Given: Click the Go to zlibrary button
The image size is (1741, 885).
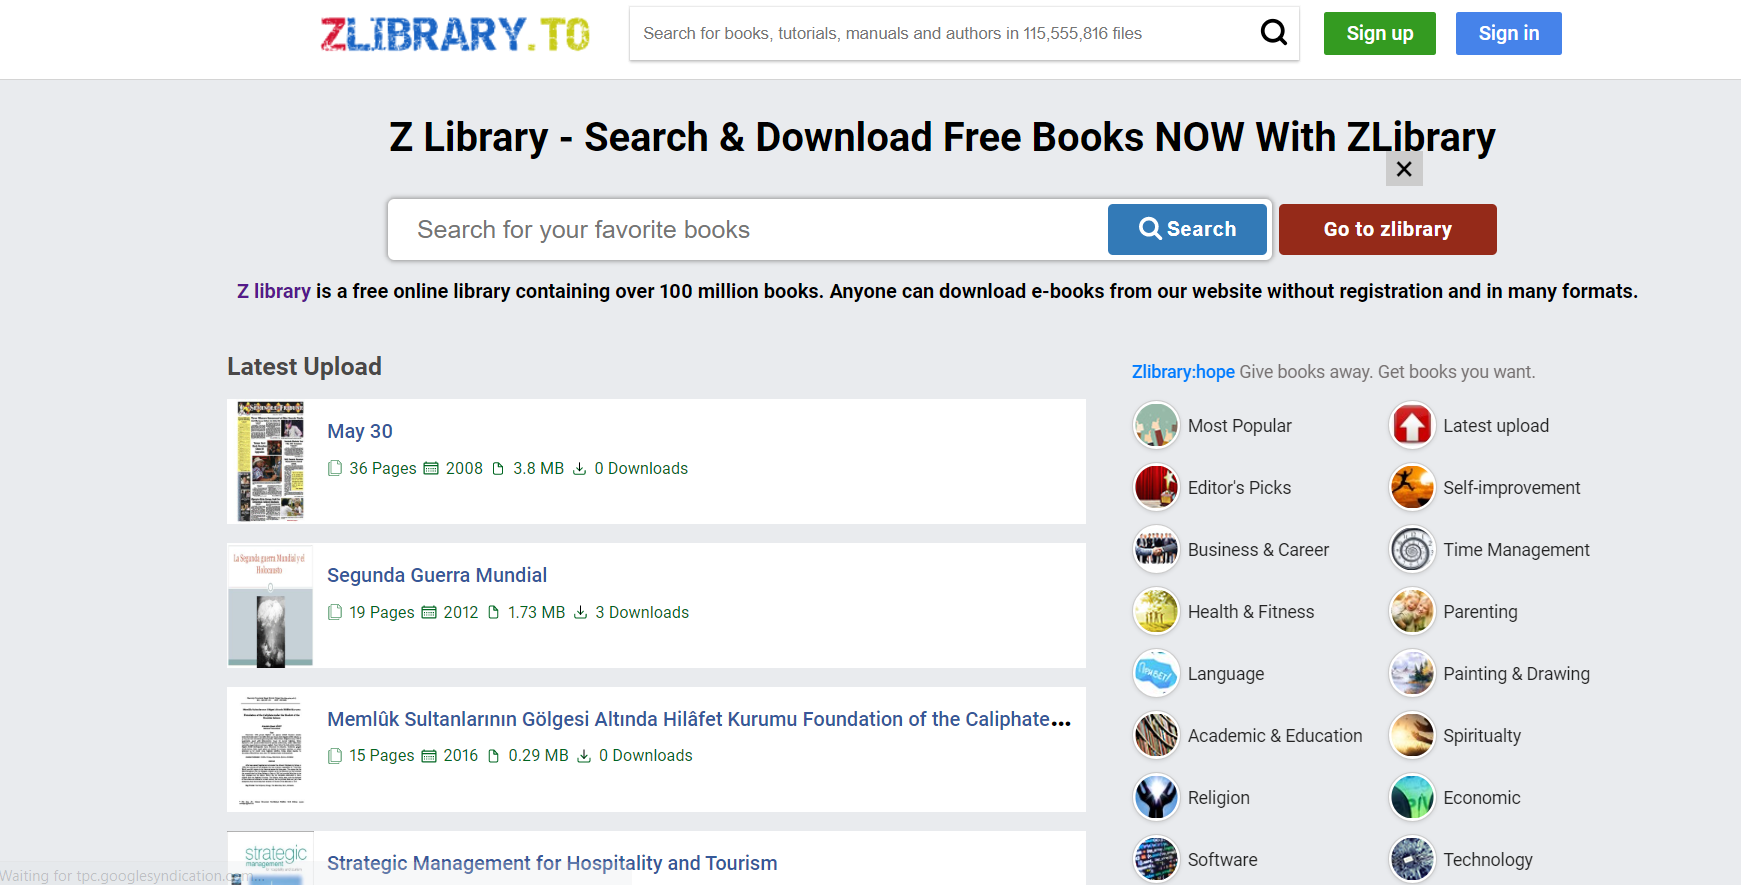Looking at the screenshot, I should [x=1388, y=229].
